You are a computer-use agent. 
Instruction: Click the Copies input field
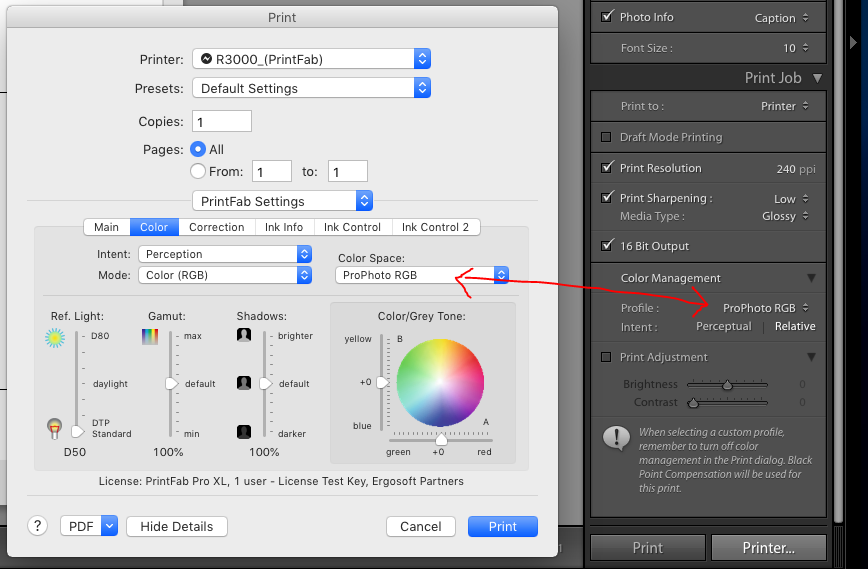(x=221, y=121)
